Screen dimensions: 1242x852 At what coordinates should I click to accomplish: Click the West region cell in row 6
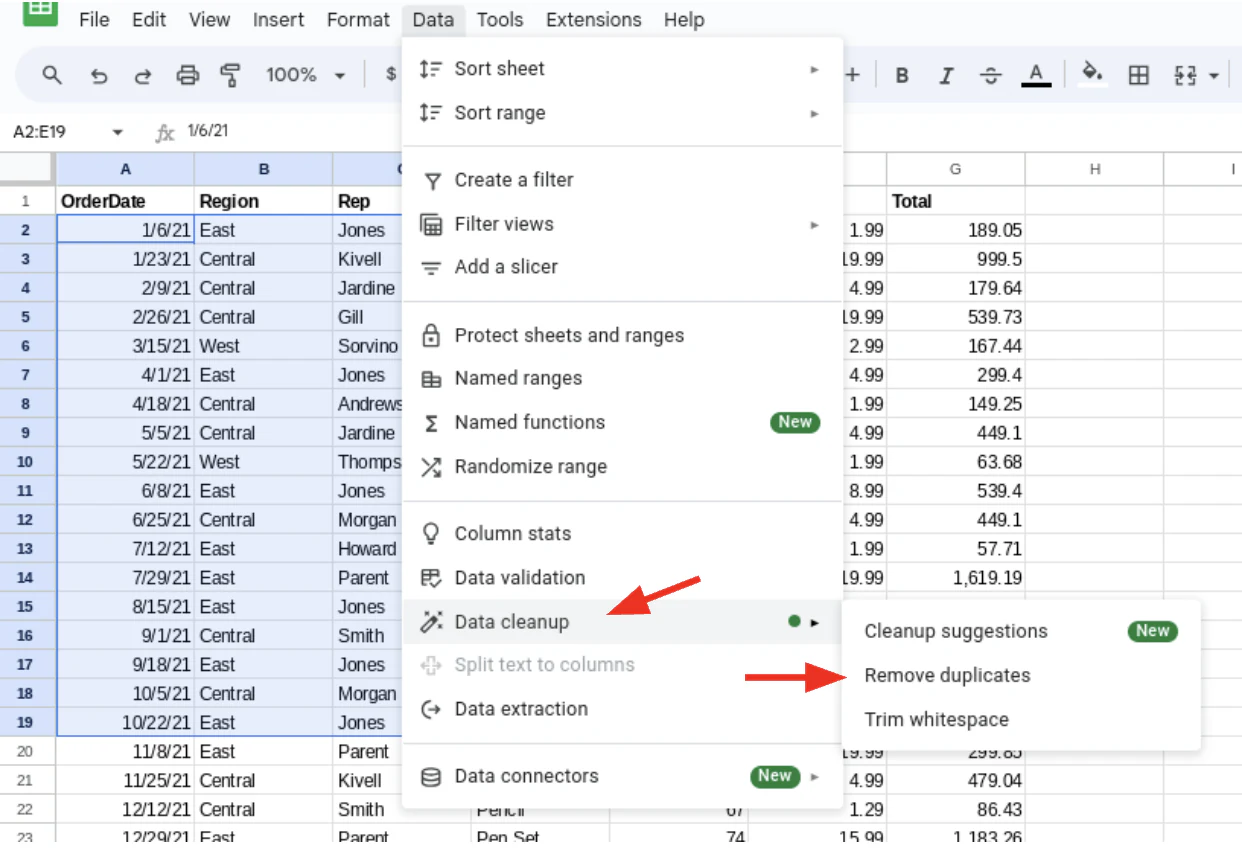[264, 346]
